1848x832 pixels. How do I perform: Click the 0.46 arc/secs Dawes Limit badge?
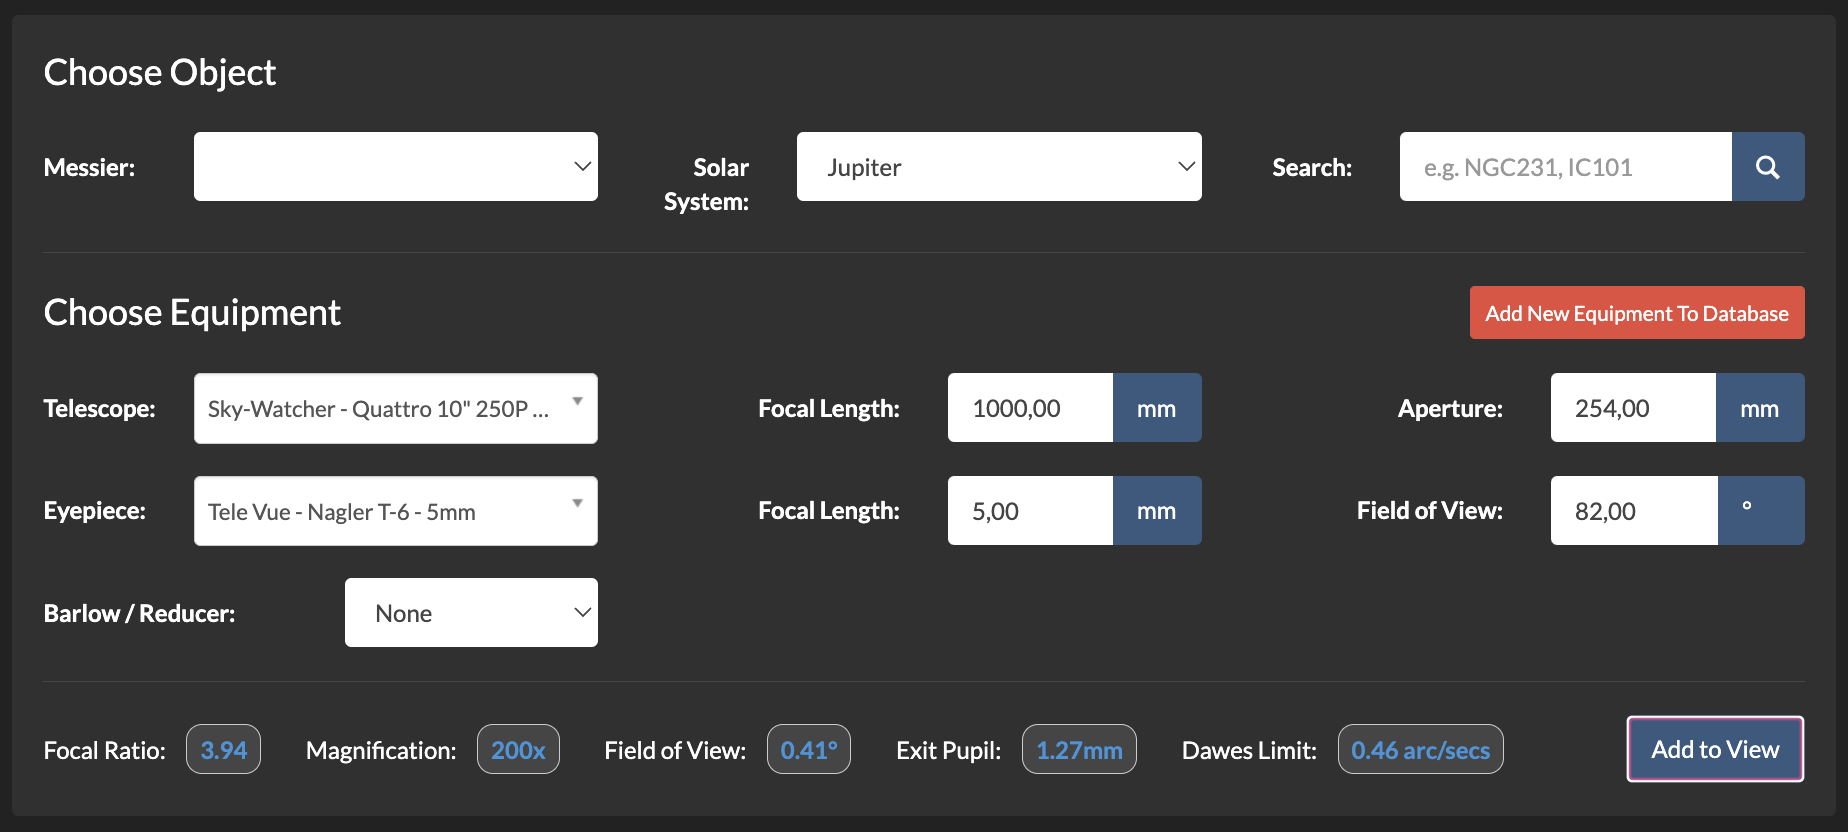(1420, 750)
